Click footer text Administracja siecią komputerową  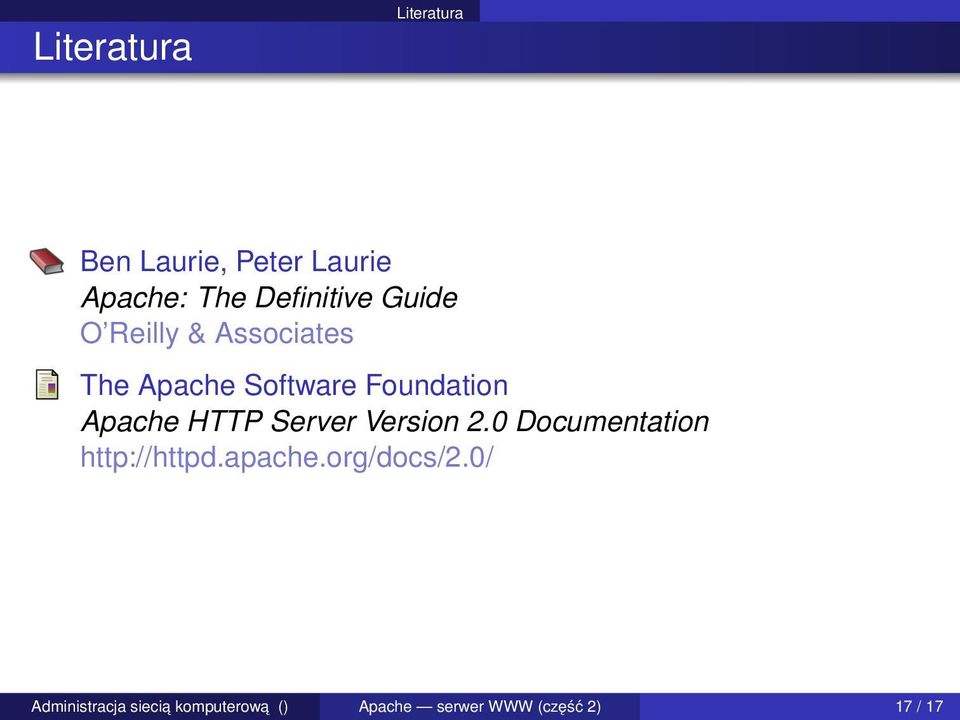pos(150,707)
